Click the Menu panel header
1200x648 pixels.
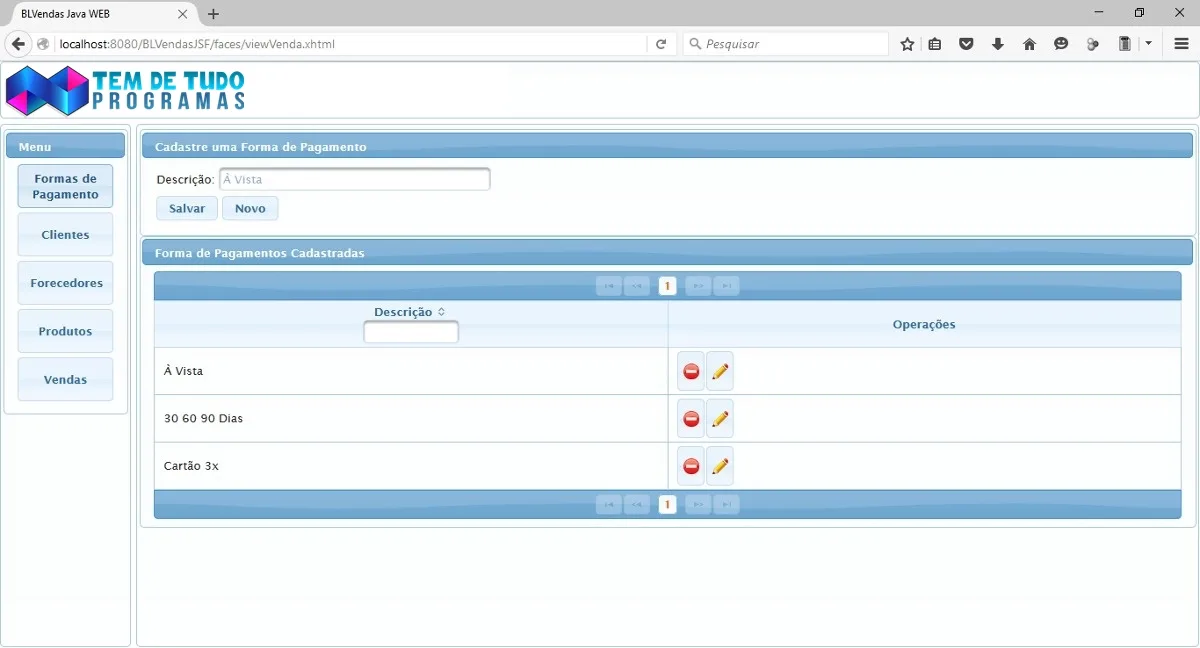65,146
